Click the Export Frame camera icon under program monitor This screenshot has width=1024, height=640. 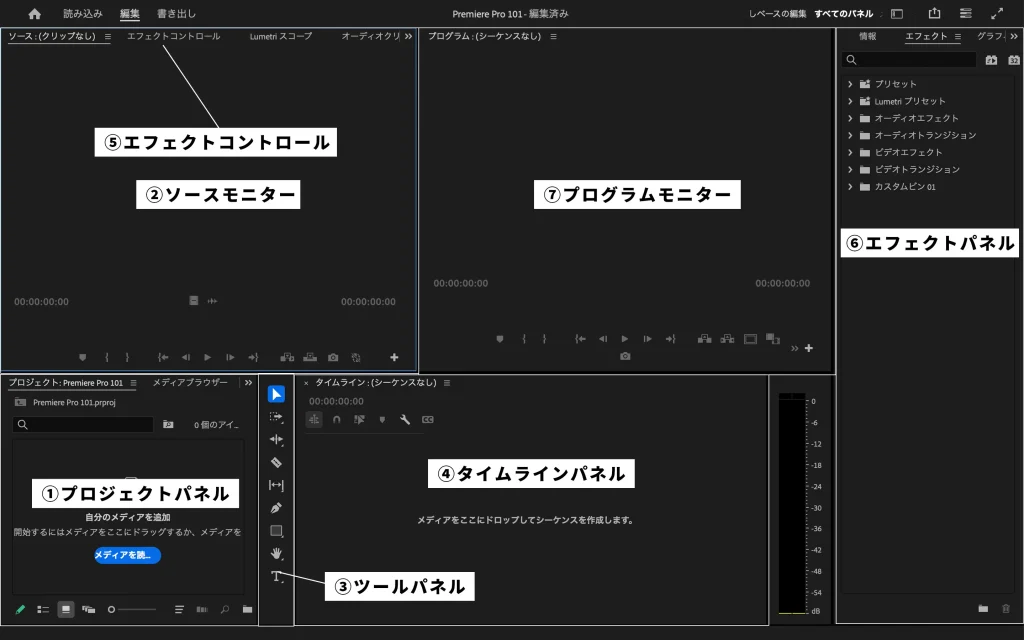(625, 356)
